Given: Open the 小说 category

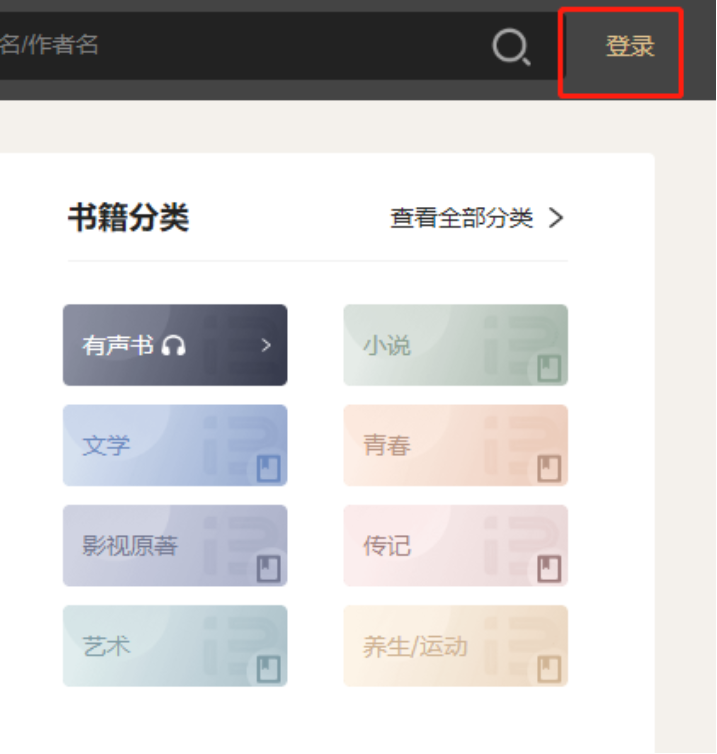Looking at the screenshot, I should (x=455, y=346).
